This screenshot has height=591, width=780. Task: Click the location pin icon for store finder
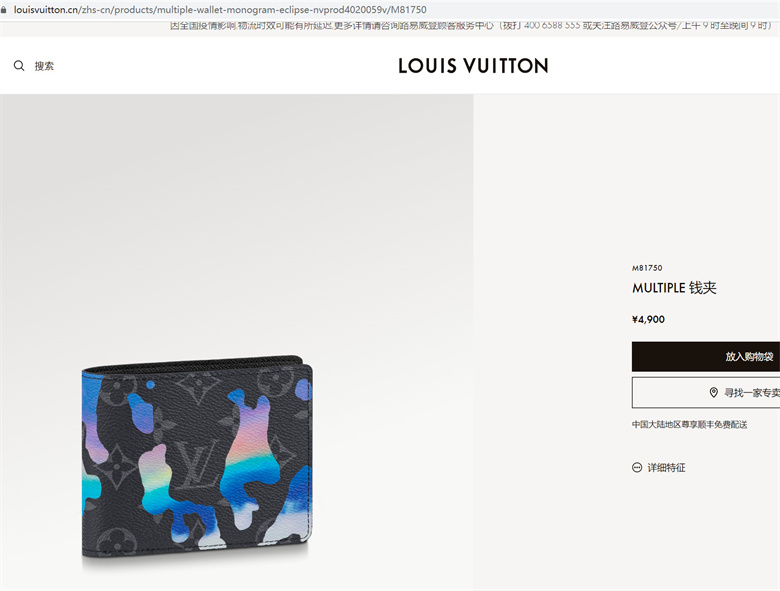(713, 393)
